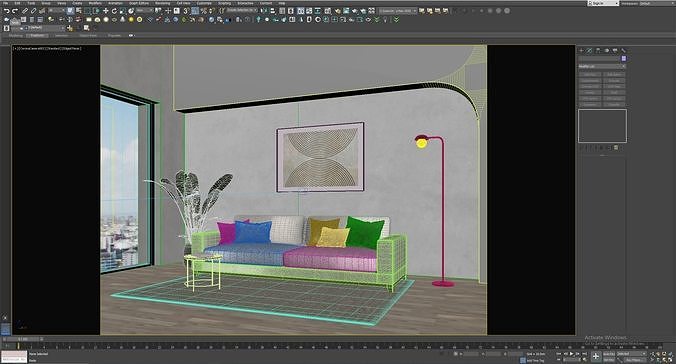The width and height of the screenshot is (676, 364).
Task: Open the Help menu
Action: point(282,3)
